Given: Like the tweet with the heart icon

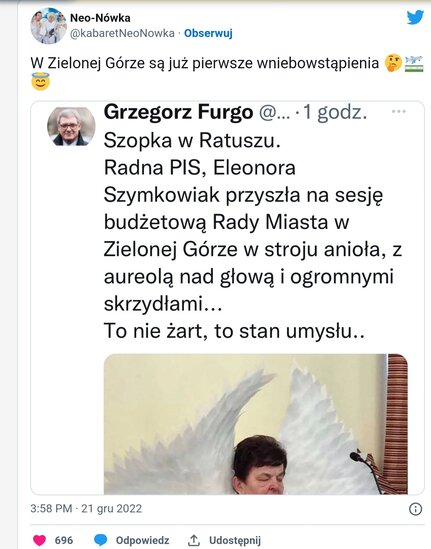Looking at the screenshot, I should (x=39, y=540).
